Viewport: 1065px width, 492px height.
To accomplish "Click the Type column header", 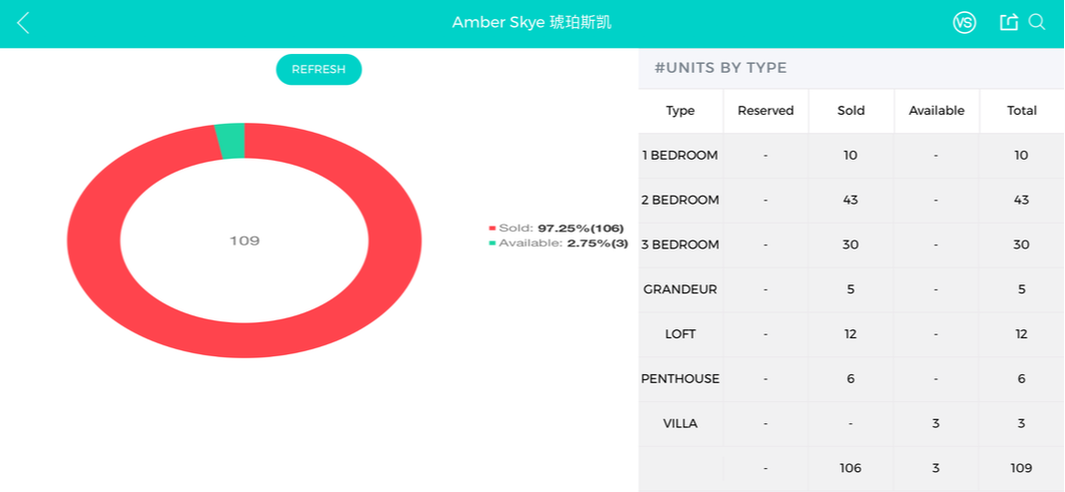I will pos(680,111).
